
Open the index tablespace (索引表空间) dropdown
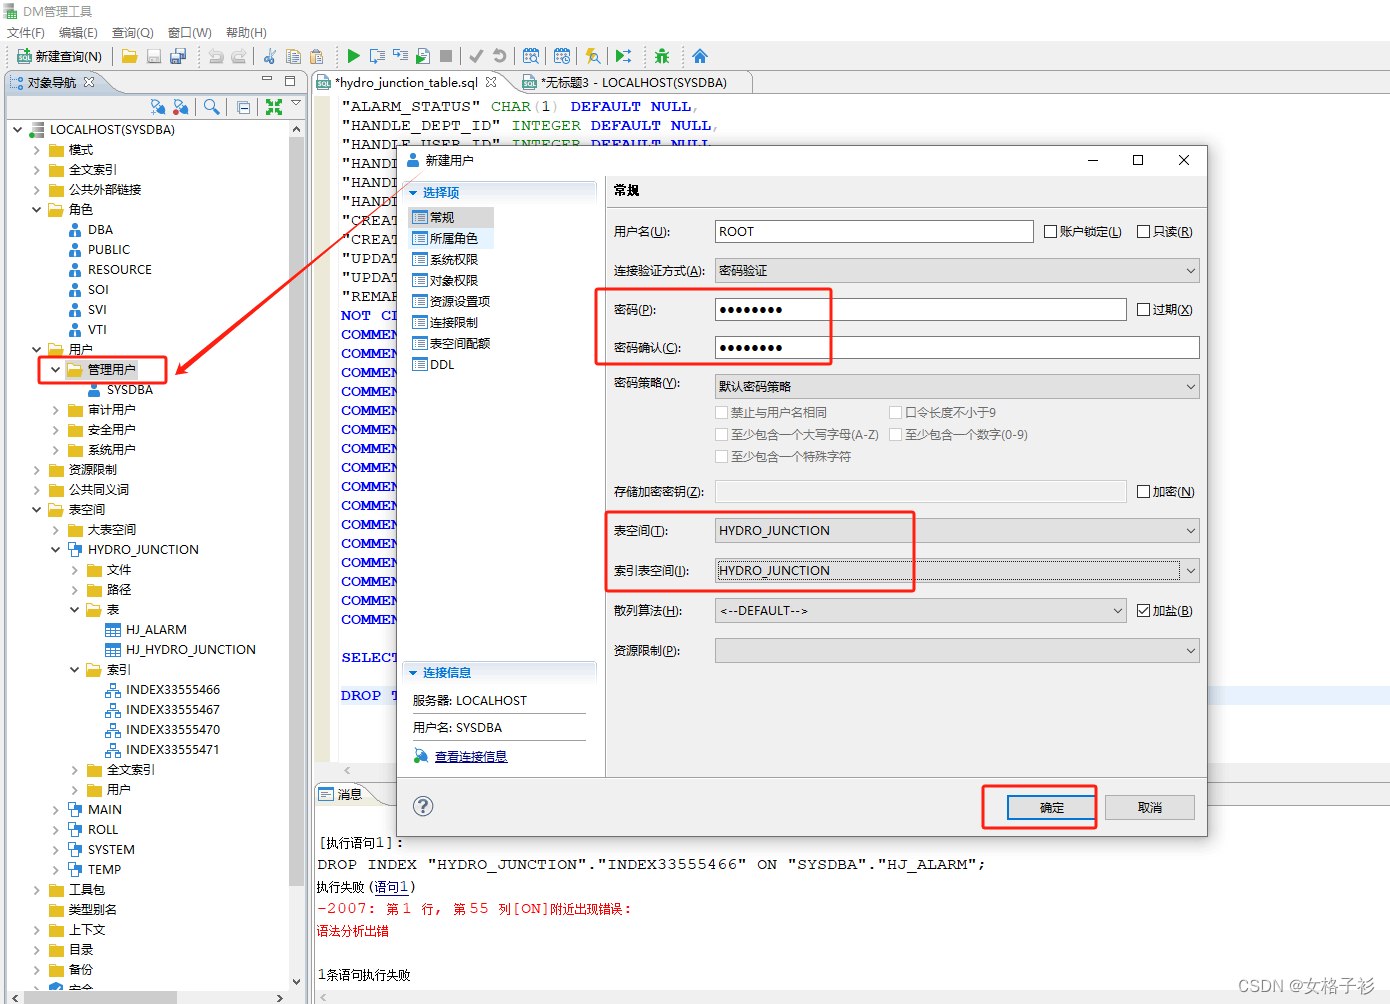click(x=957, y=570)
